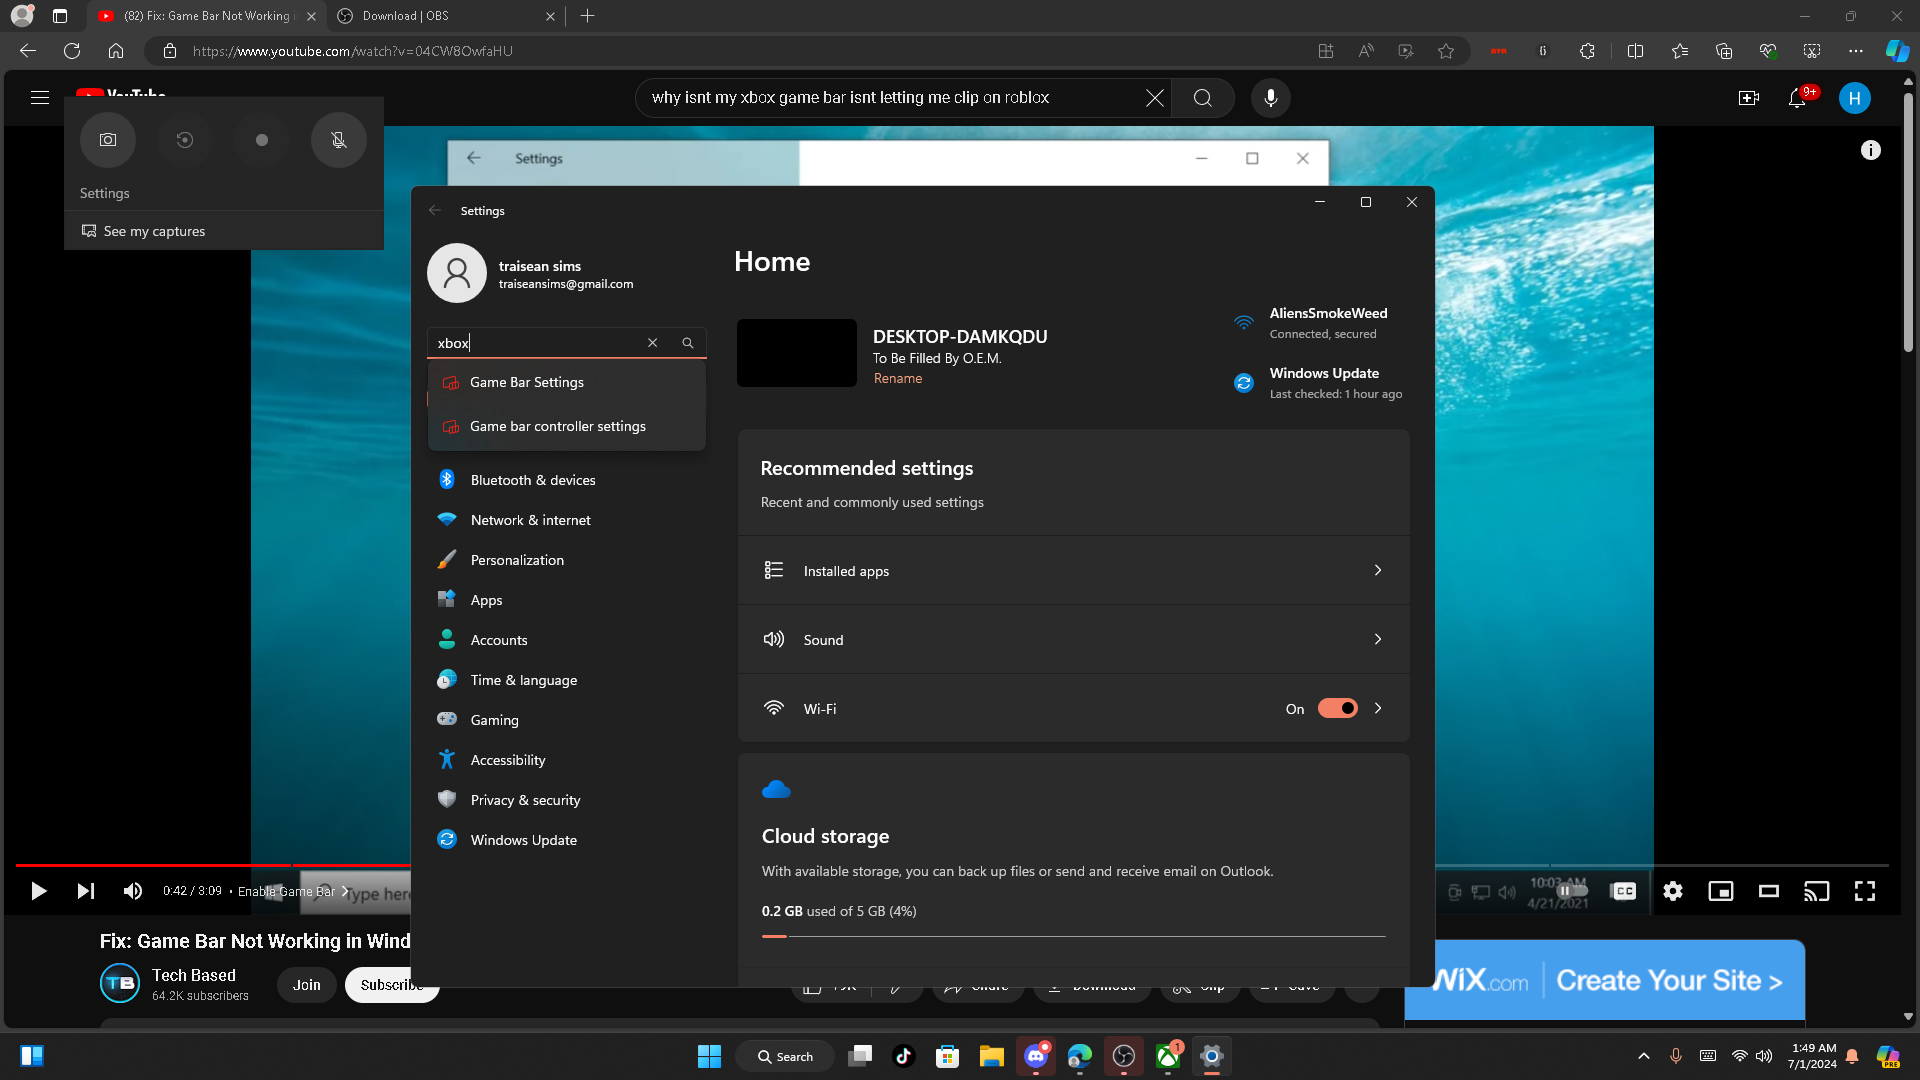The image size is (1920, 1080).
Task: Clear the Settings search box text
Action: pyautogui.click(x=653, y=343)
